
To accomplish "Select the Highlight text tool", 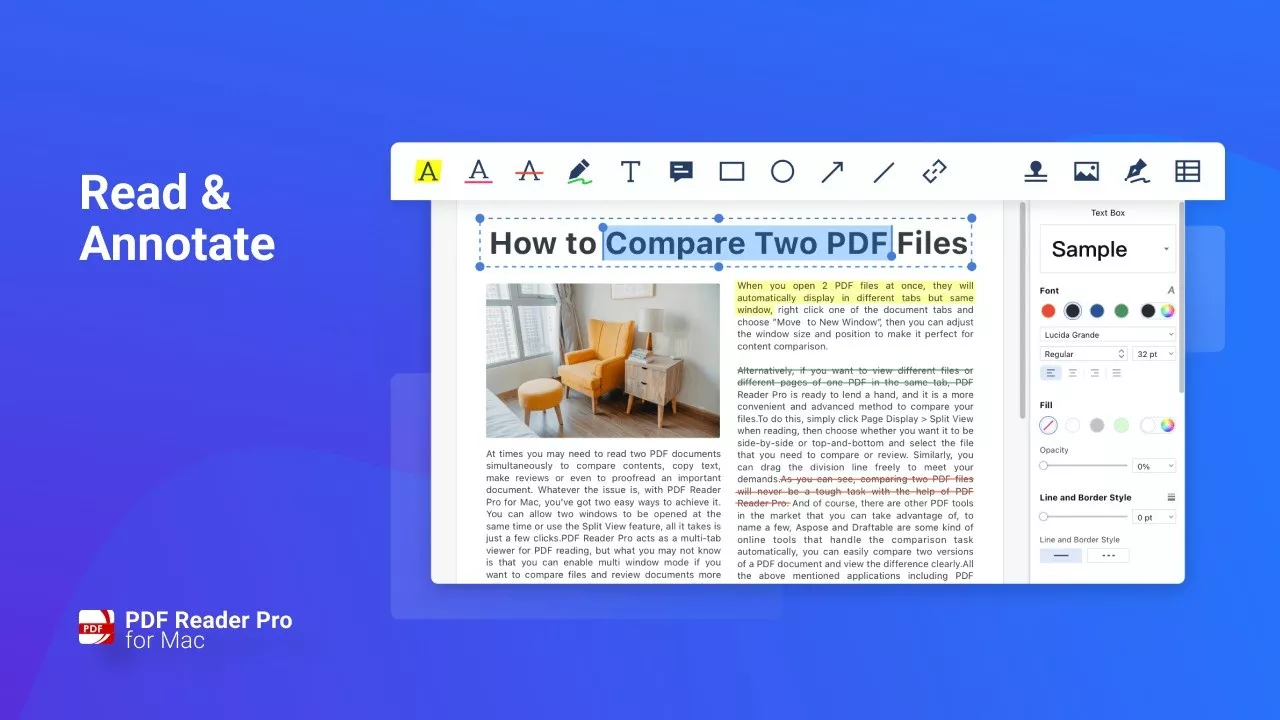I will 428,171.
